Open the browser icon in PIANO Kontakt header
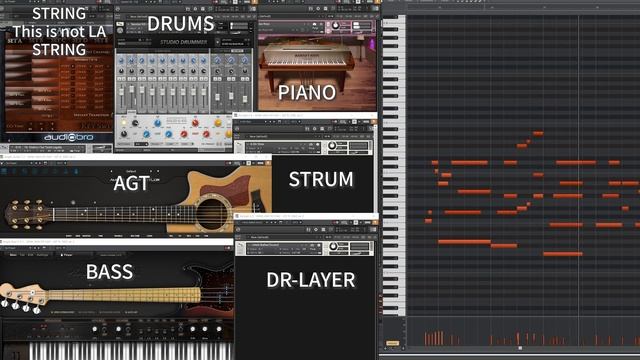Screen dimensions: 640x360 [x=311, y=8]
